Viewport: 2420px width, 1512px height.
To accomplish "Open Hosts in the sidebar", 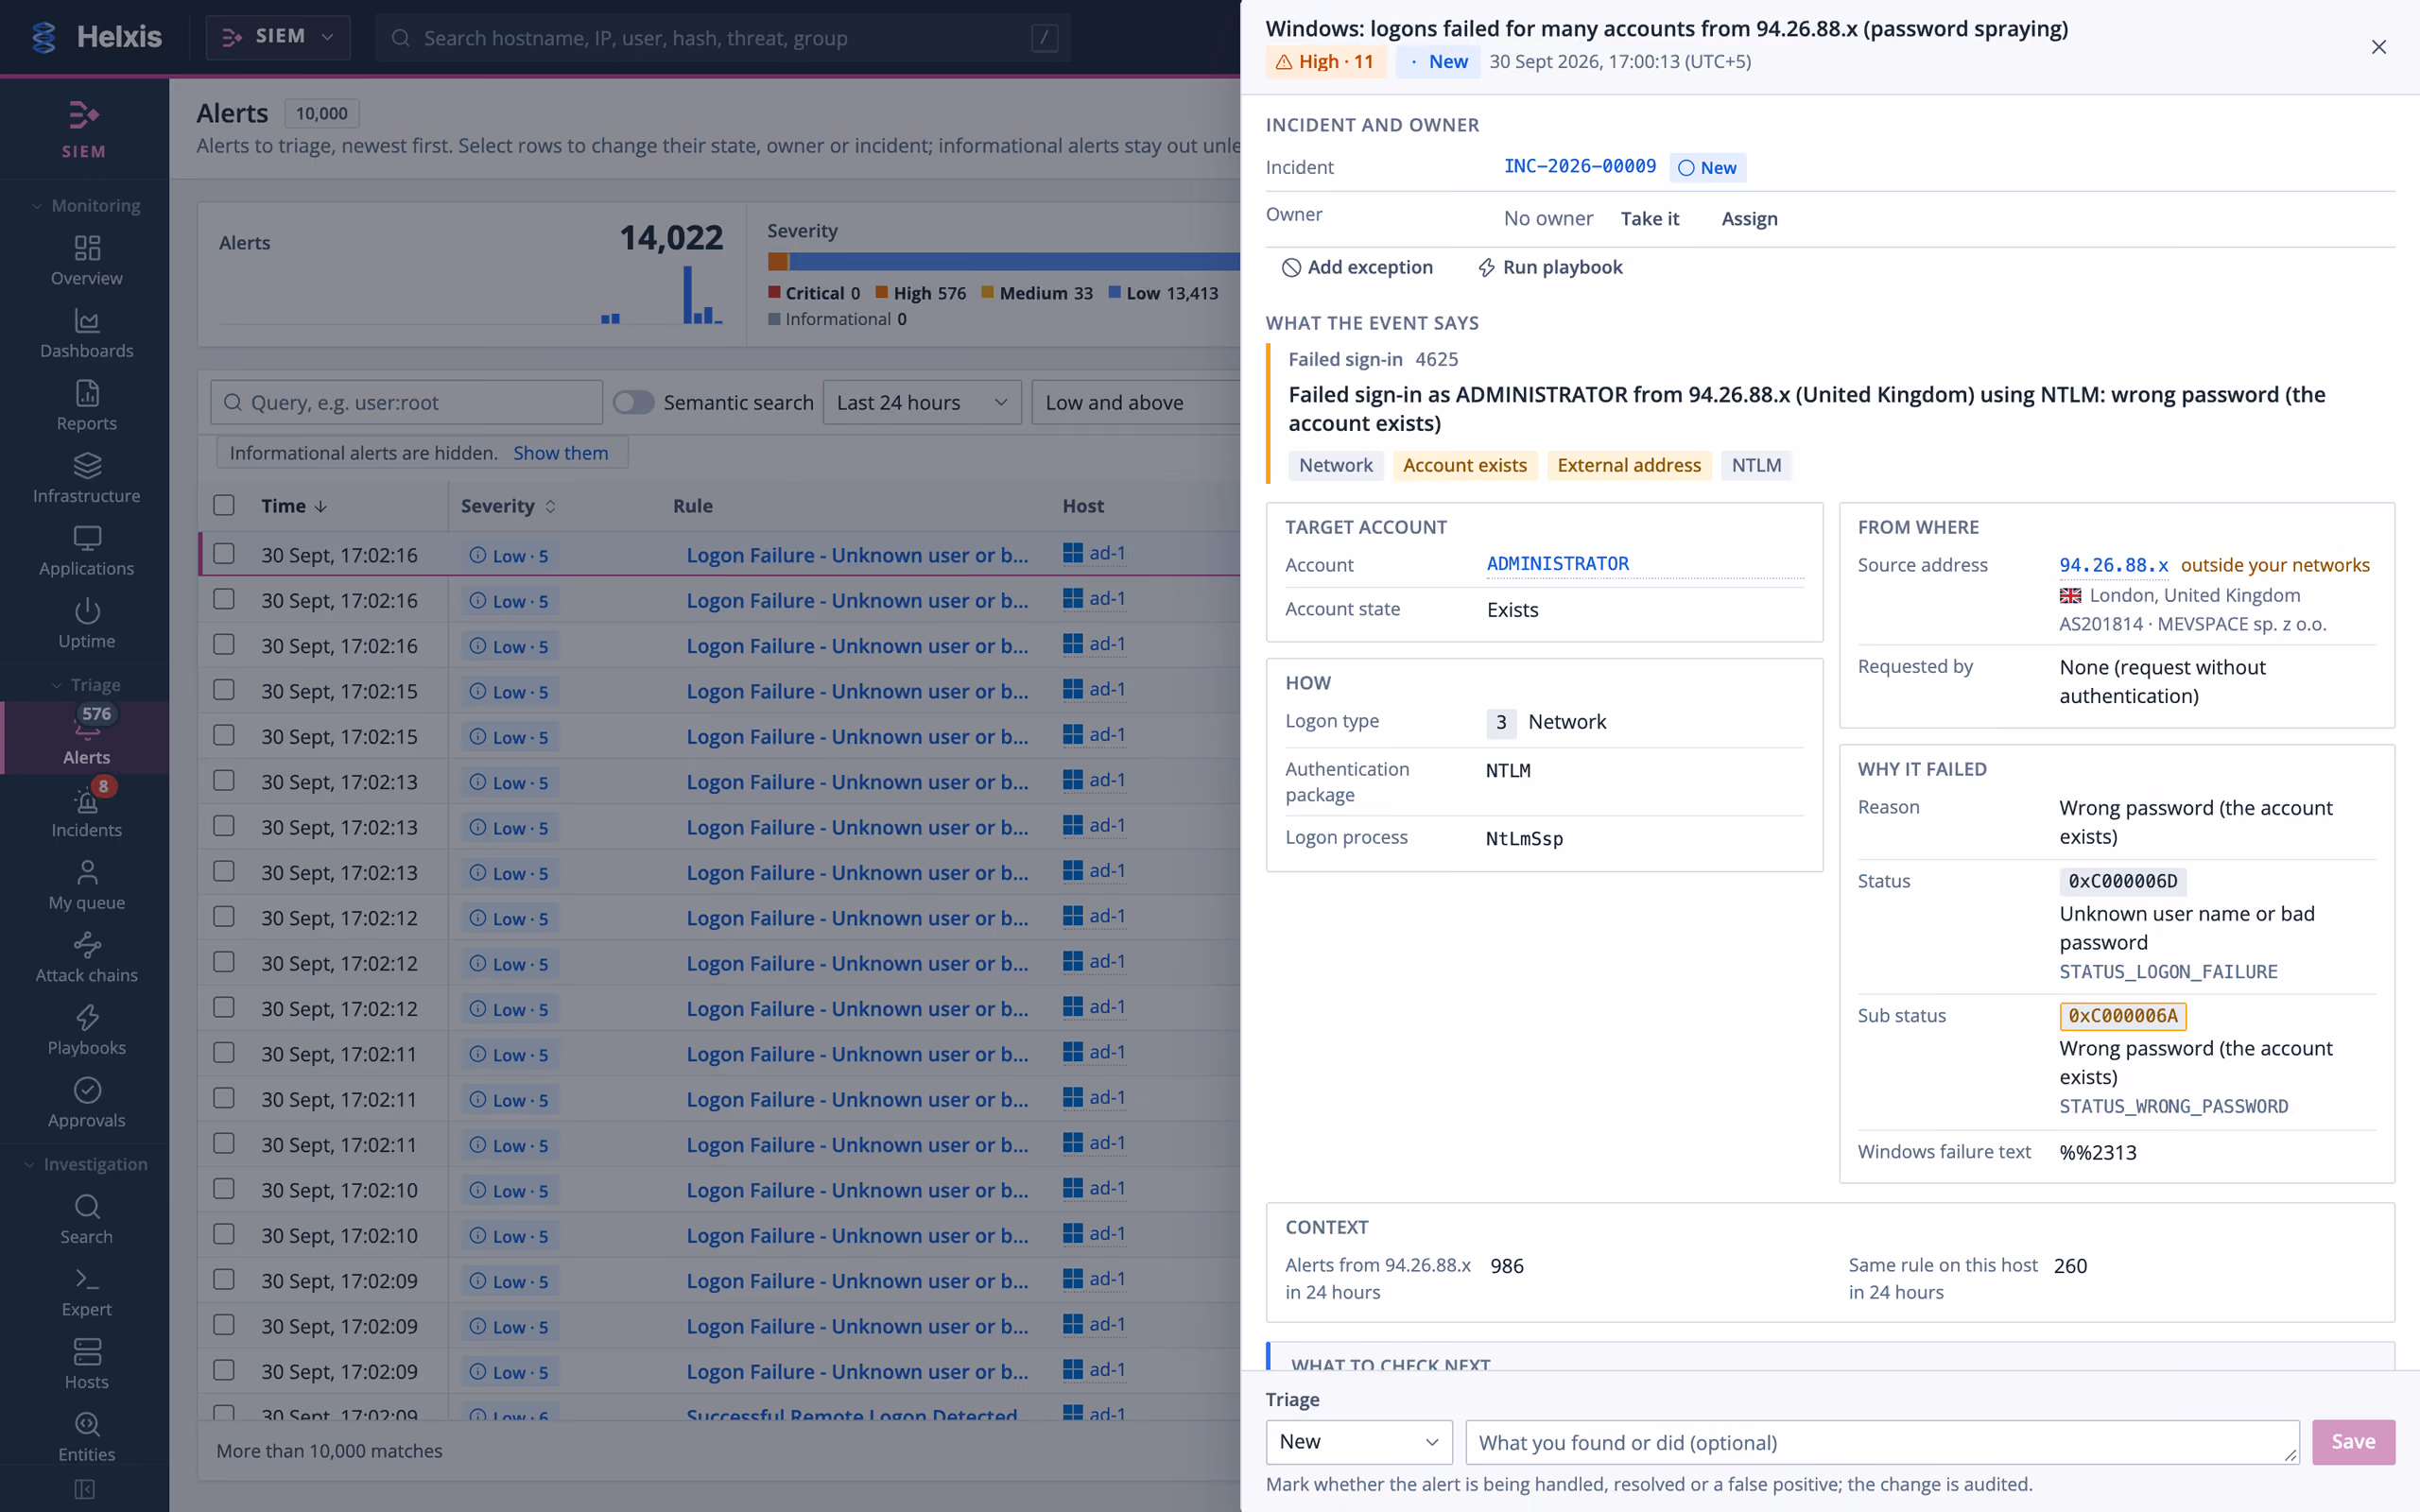I will 87,1365.
